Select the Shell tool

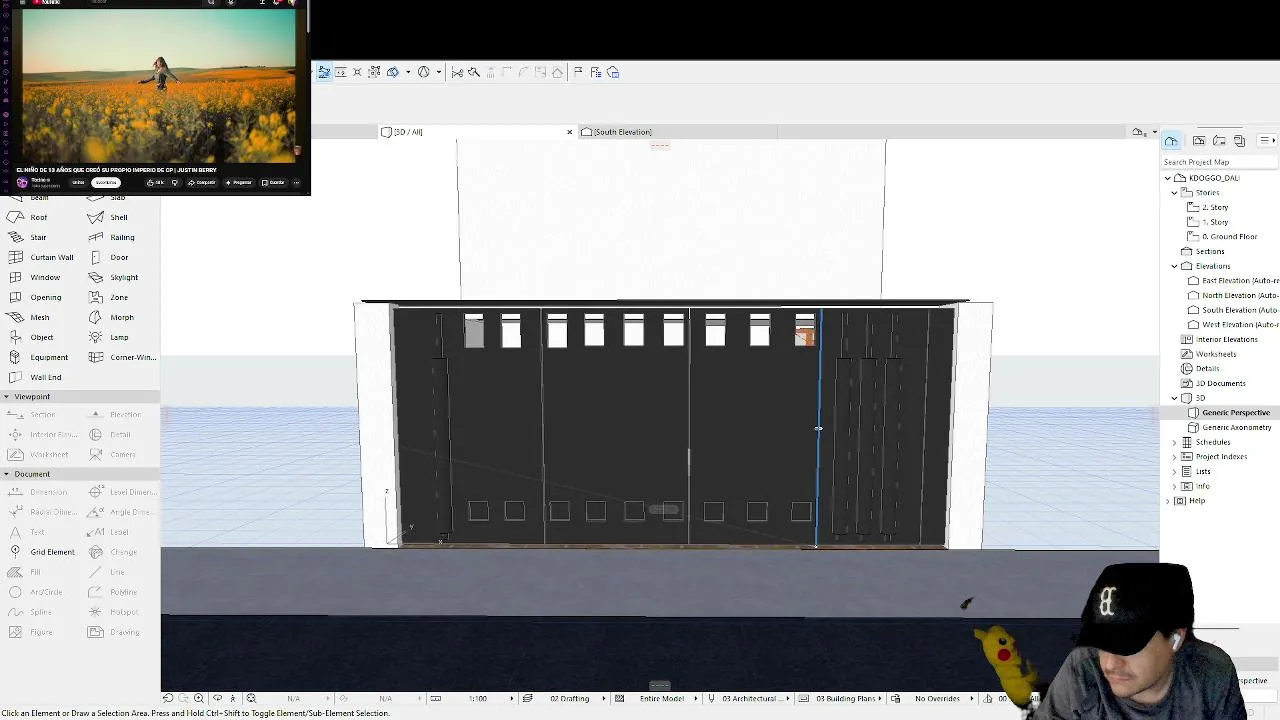coord(109,217)
